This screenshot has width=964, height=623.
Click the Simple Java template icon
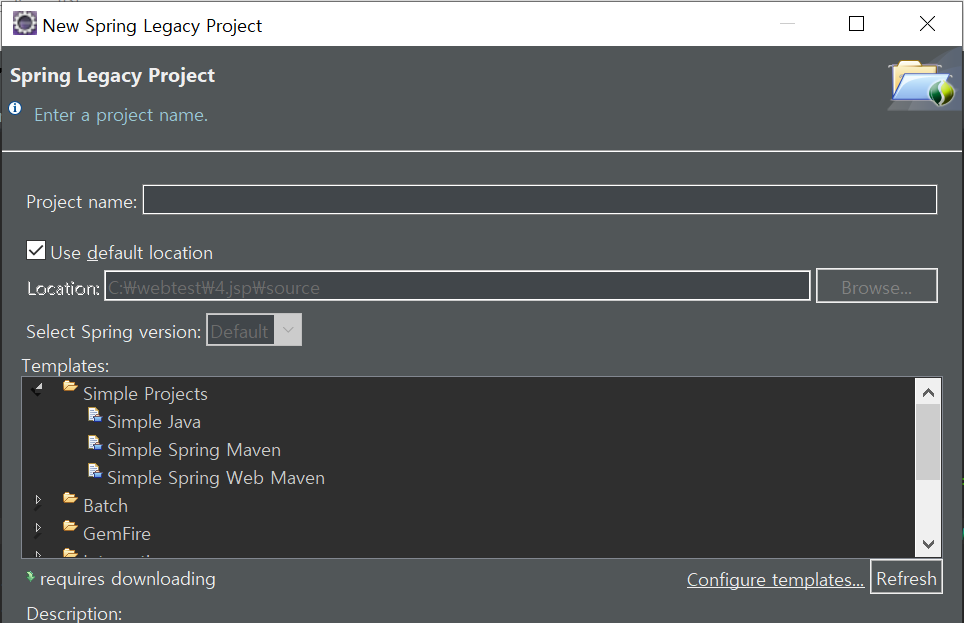(x=95, y=415)
